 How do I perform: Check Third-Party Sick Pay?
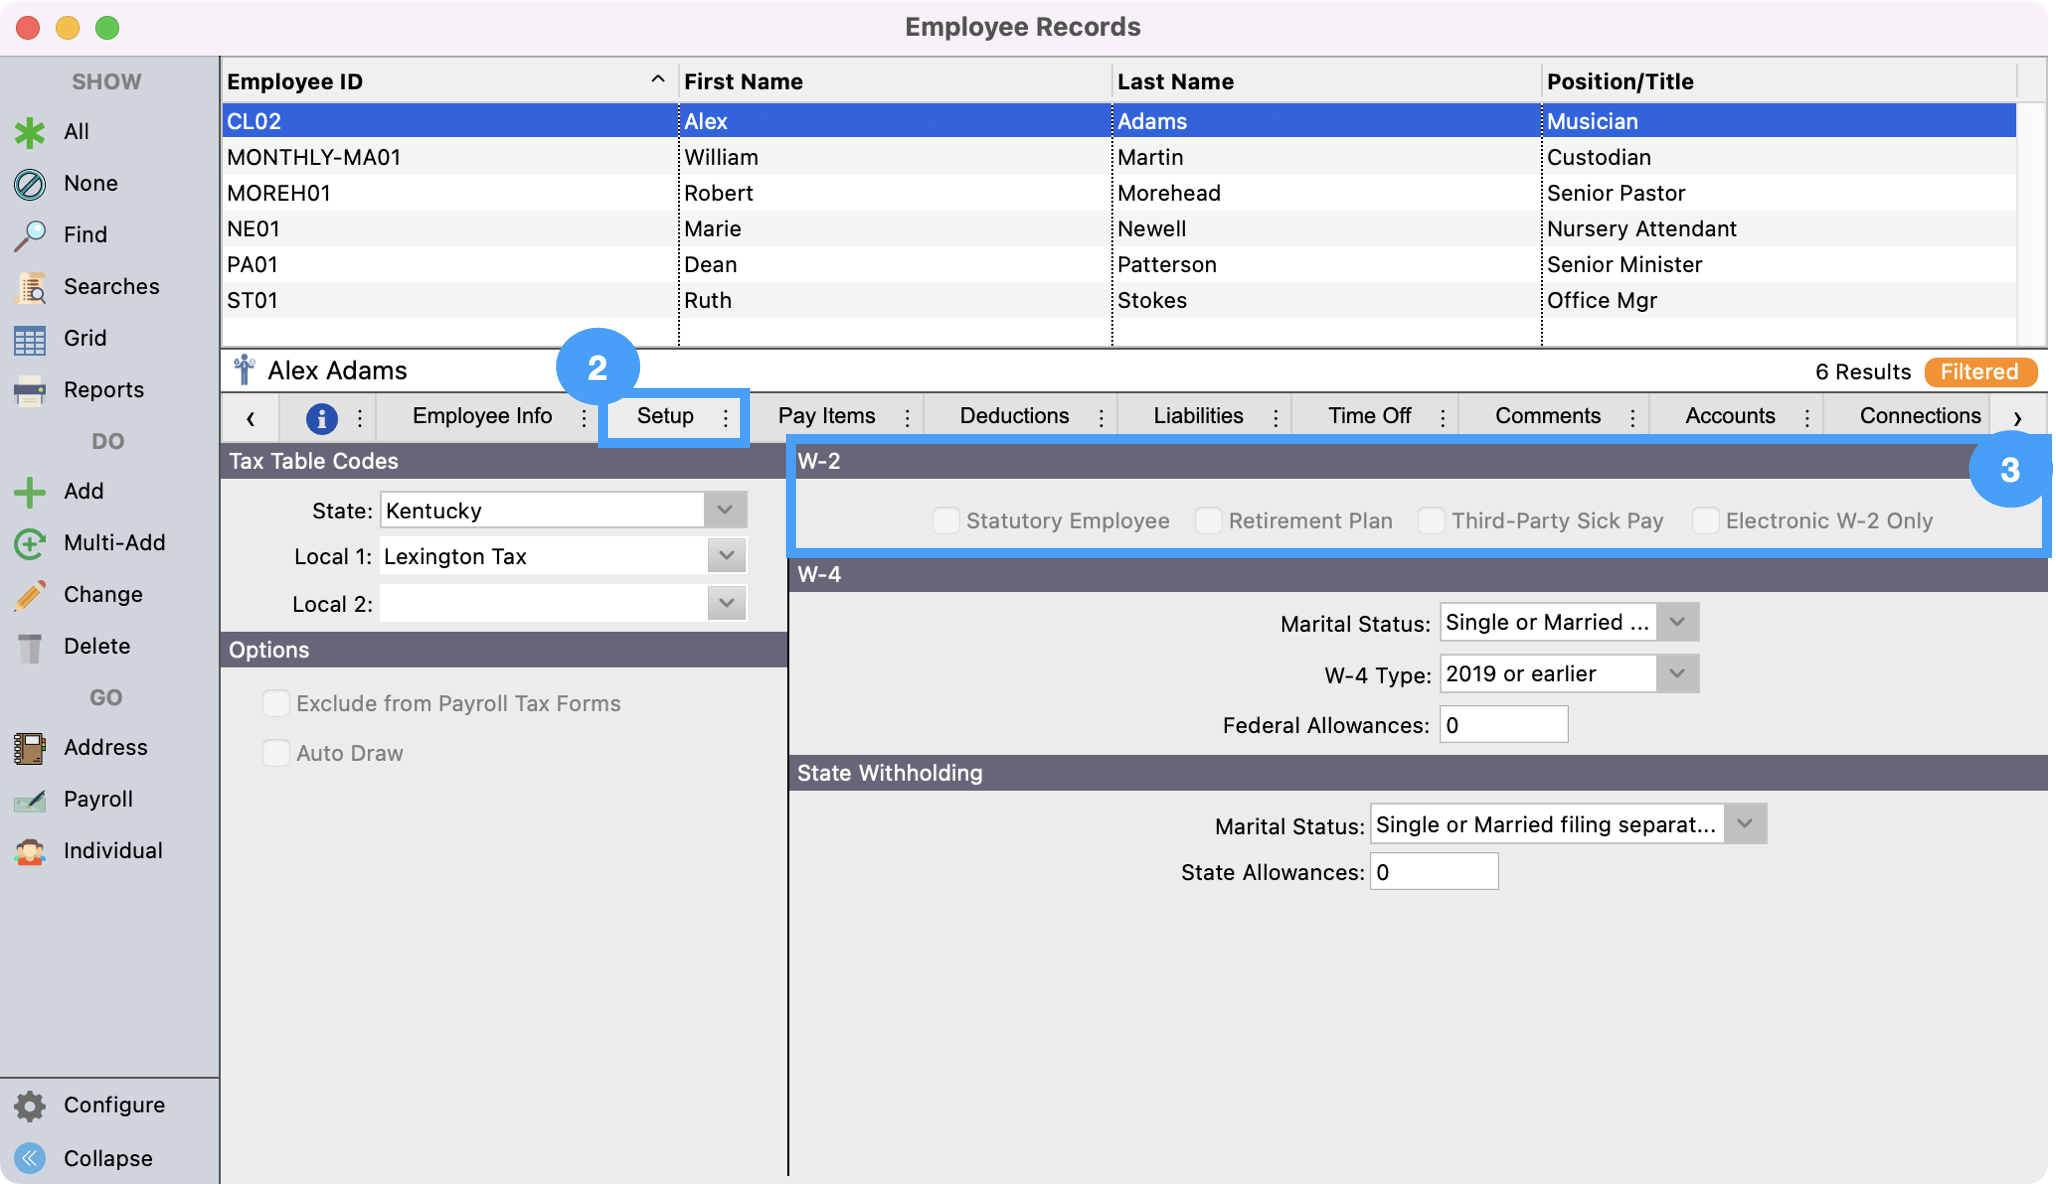(x=1432, y=520)
